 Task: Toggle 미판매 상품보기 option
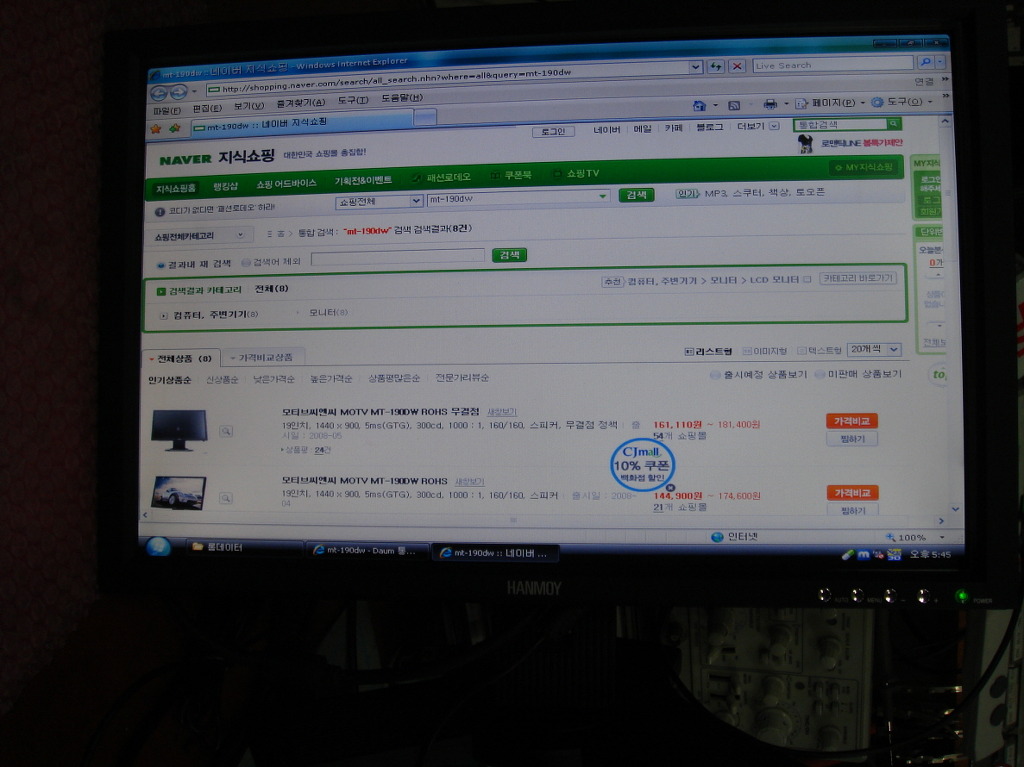pyautogui.click(x=819, y=374)
